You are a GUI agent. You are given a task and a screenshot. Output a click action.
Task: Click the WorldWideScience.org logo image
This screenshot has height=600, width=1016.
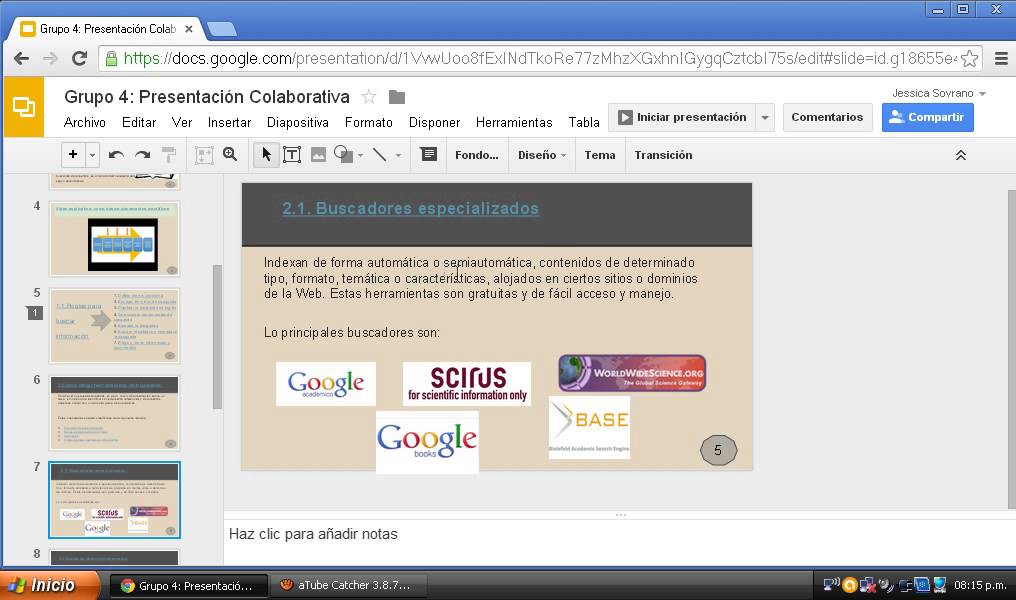[x=632, y=373]
